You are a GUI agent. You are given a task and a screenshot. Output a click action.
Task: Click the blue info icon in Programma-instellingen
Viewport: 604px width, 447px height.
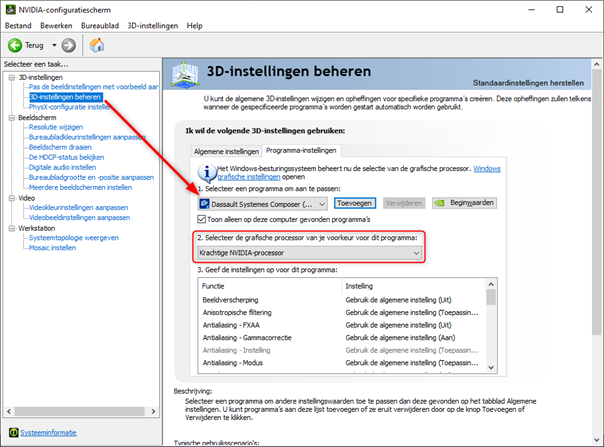[x=207, y=173]
